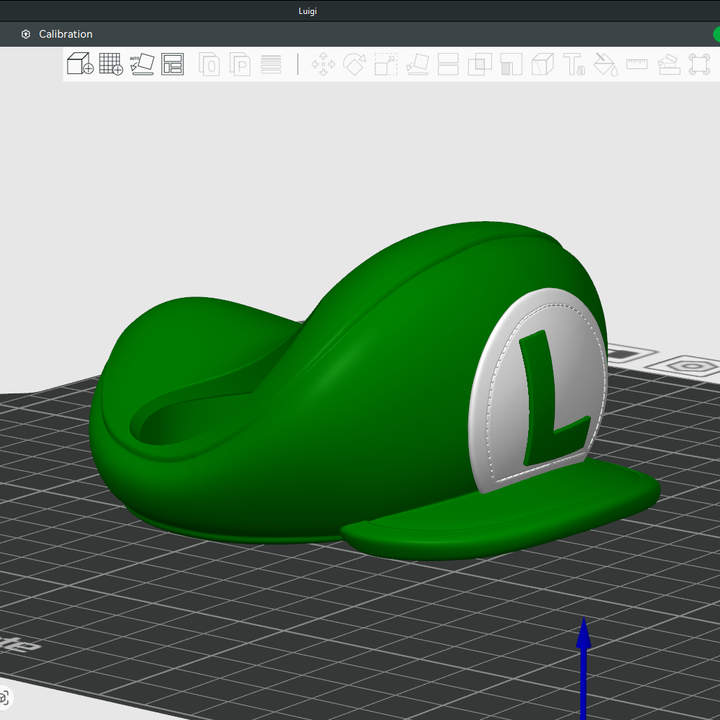Screen dimensions: 720x720
Task: Add a new plate with the grid icon
Action: pyautogui.click(x=111, y=65)
